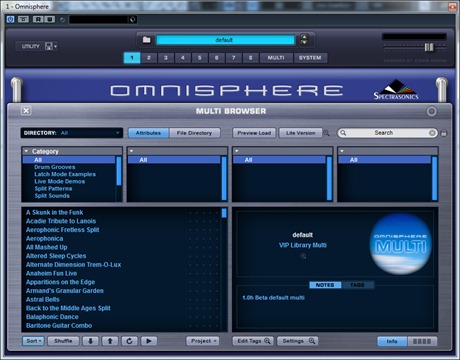Viewport: 460px width, 360px height.
Task: Select the Live Mode Demos category
Action: point(60,182)
